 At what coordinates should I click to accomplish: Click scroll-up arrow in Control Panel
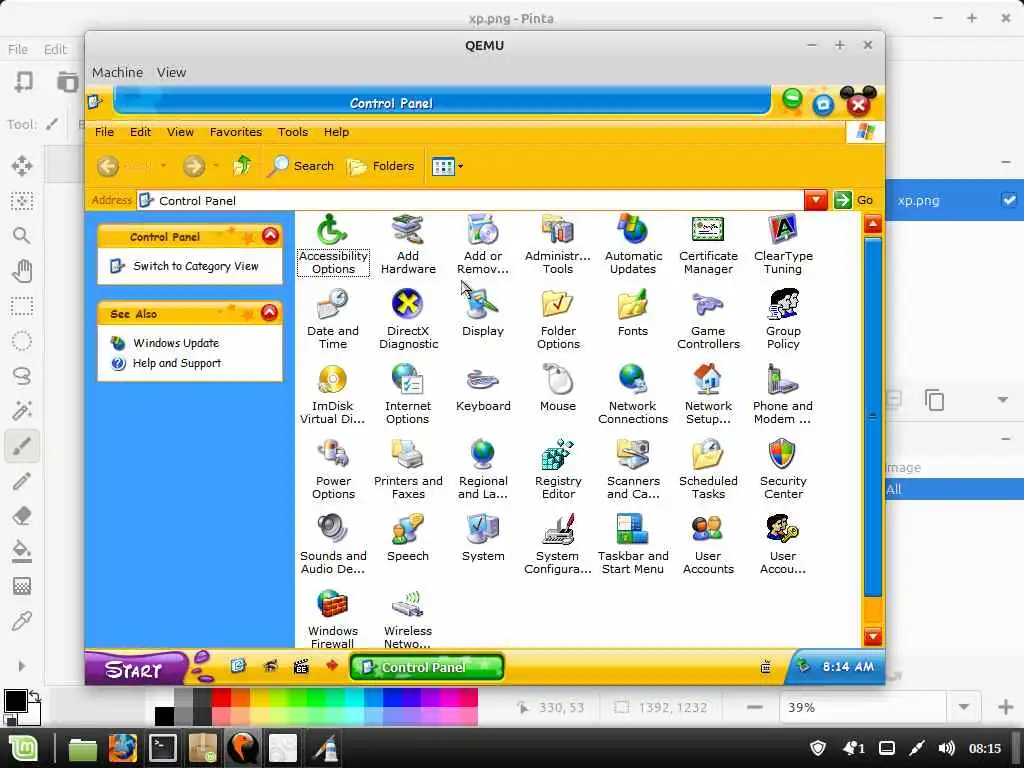[x=873, y=225]
